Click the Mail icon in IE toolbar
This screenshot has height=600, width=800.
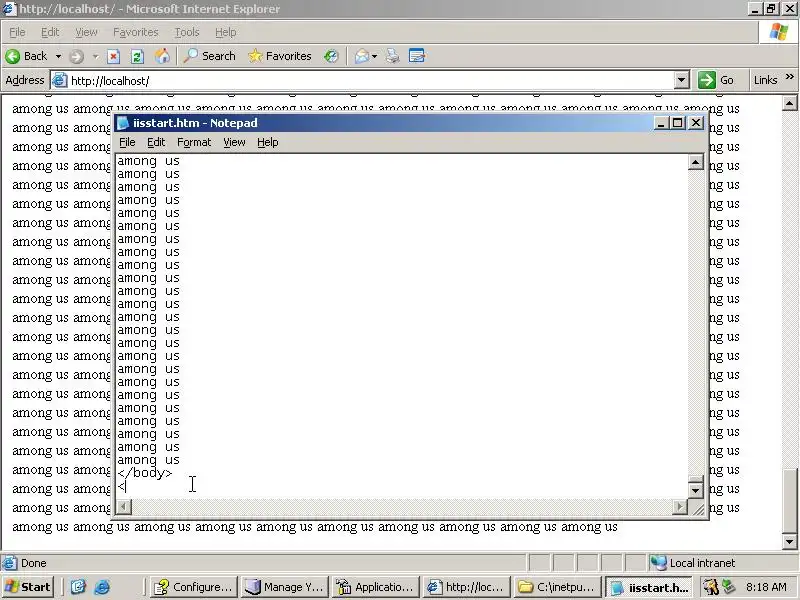[362, 56]
